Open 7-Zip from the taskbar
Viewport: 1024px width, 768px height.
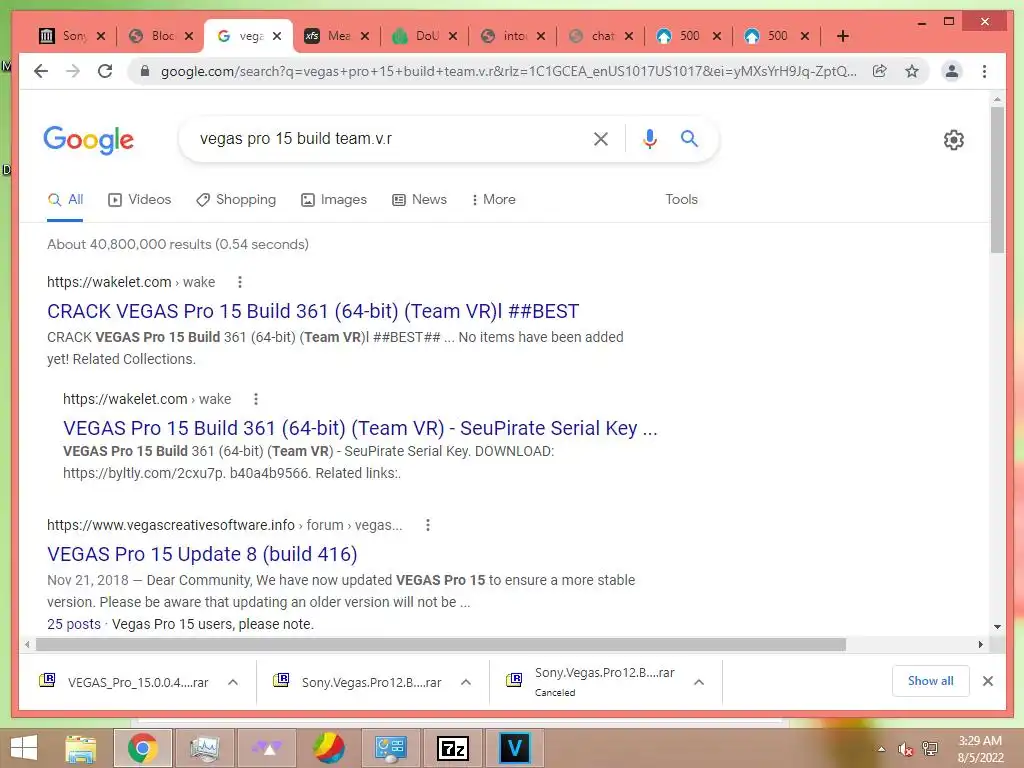click(x=453, y=748)
